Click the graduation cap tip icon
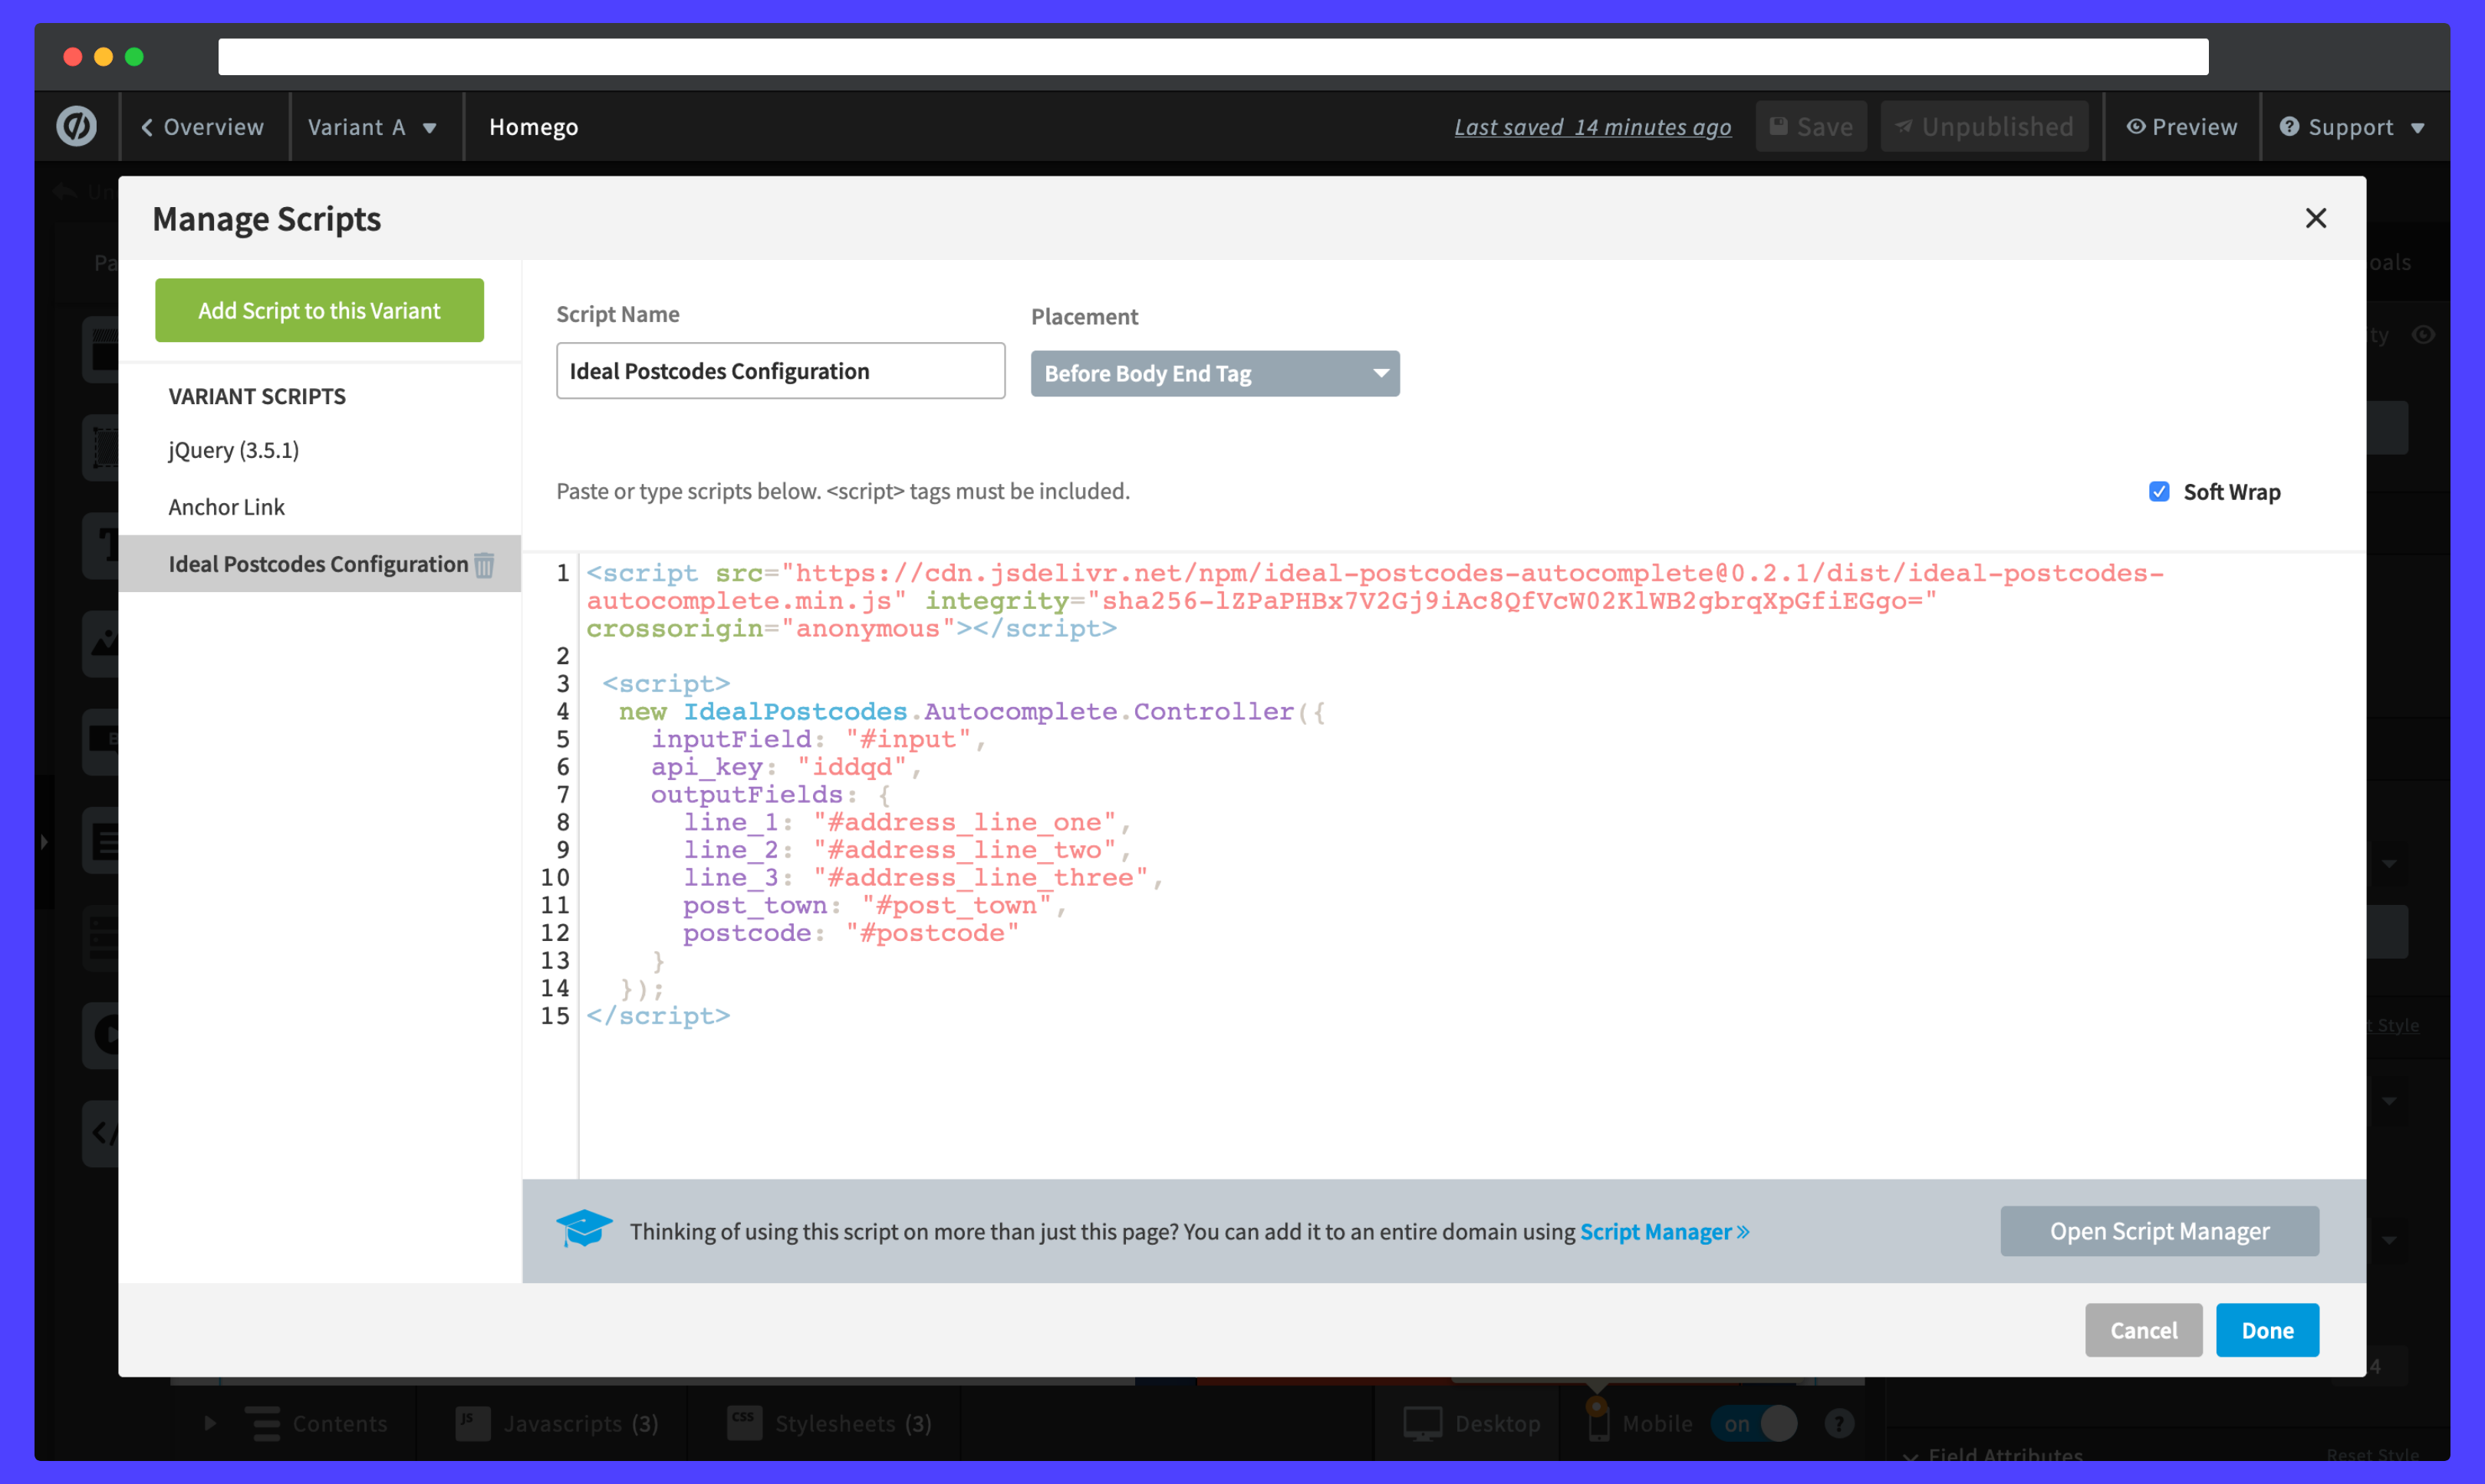Image resolution: width=2485 pixels, height=1484 pixels. tap(584, 1229)
